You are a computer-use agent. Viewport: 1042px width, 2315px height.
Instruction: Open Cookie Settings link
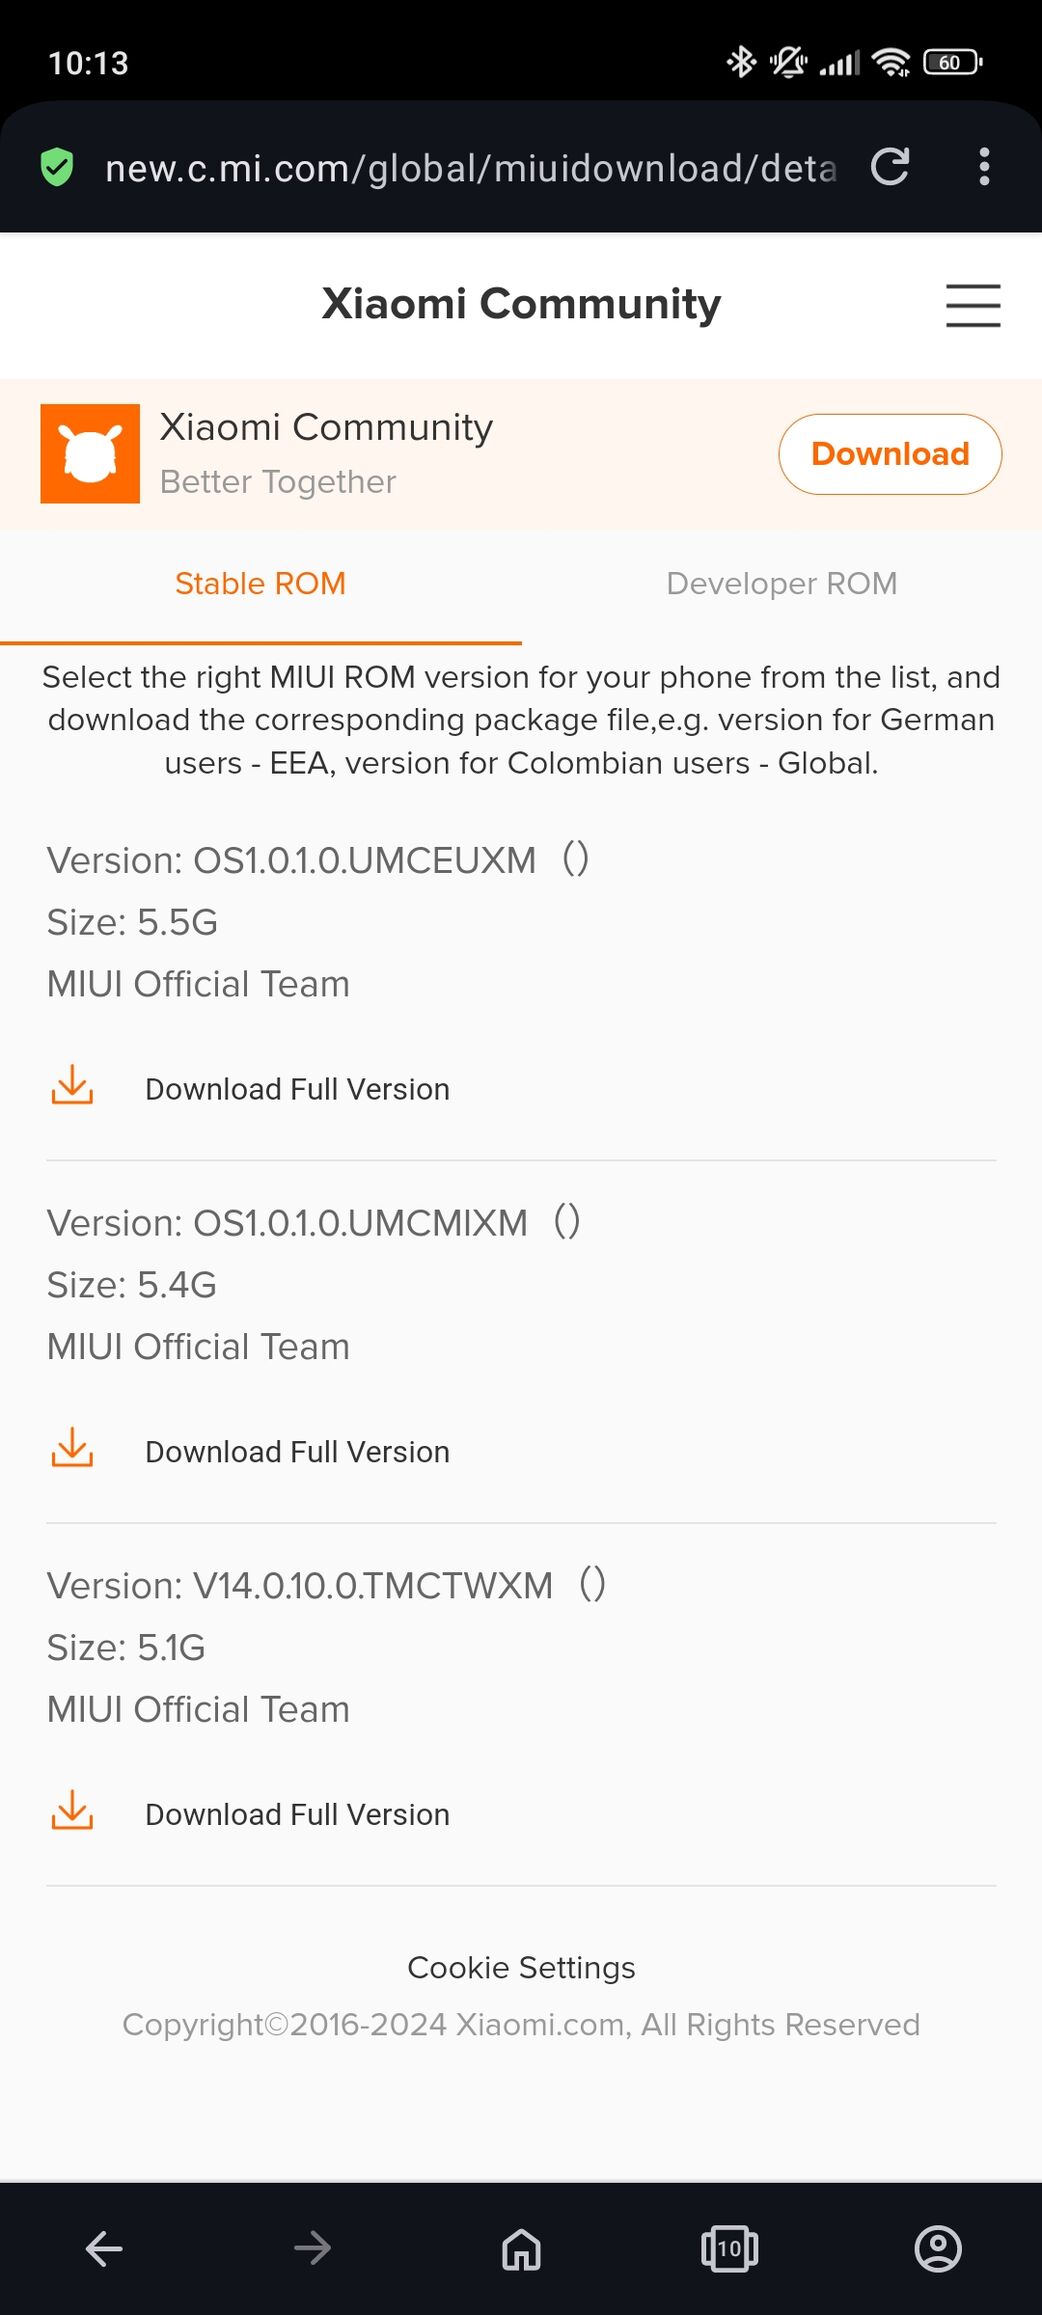[521, 1967]
